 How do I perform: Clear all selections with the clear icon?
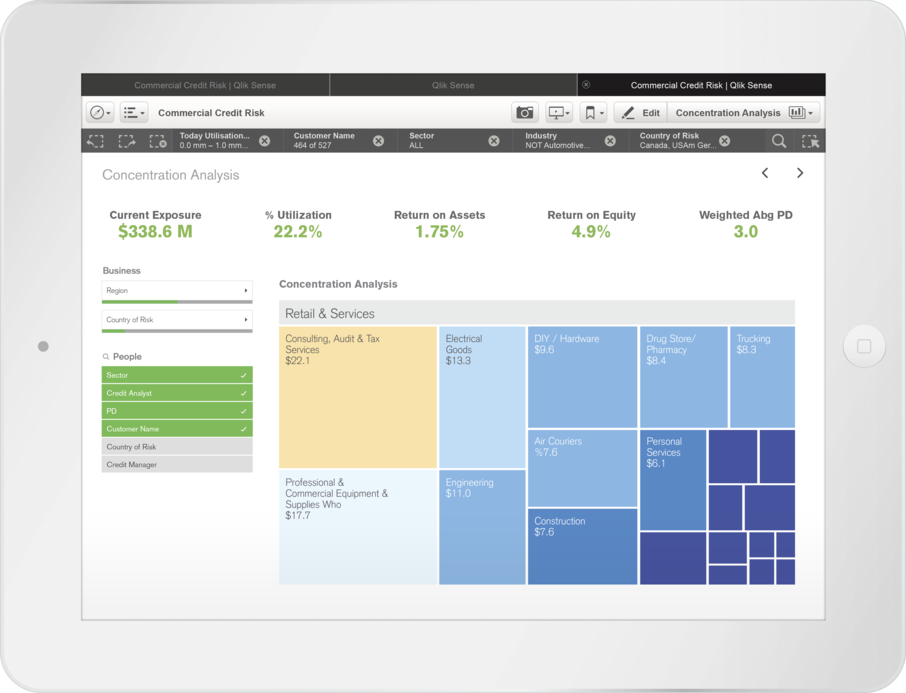156,141
